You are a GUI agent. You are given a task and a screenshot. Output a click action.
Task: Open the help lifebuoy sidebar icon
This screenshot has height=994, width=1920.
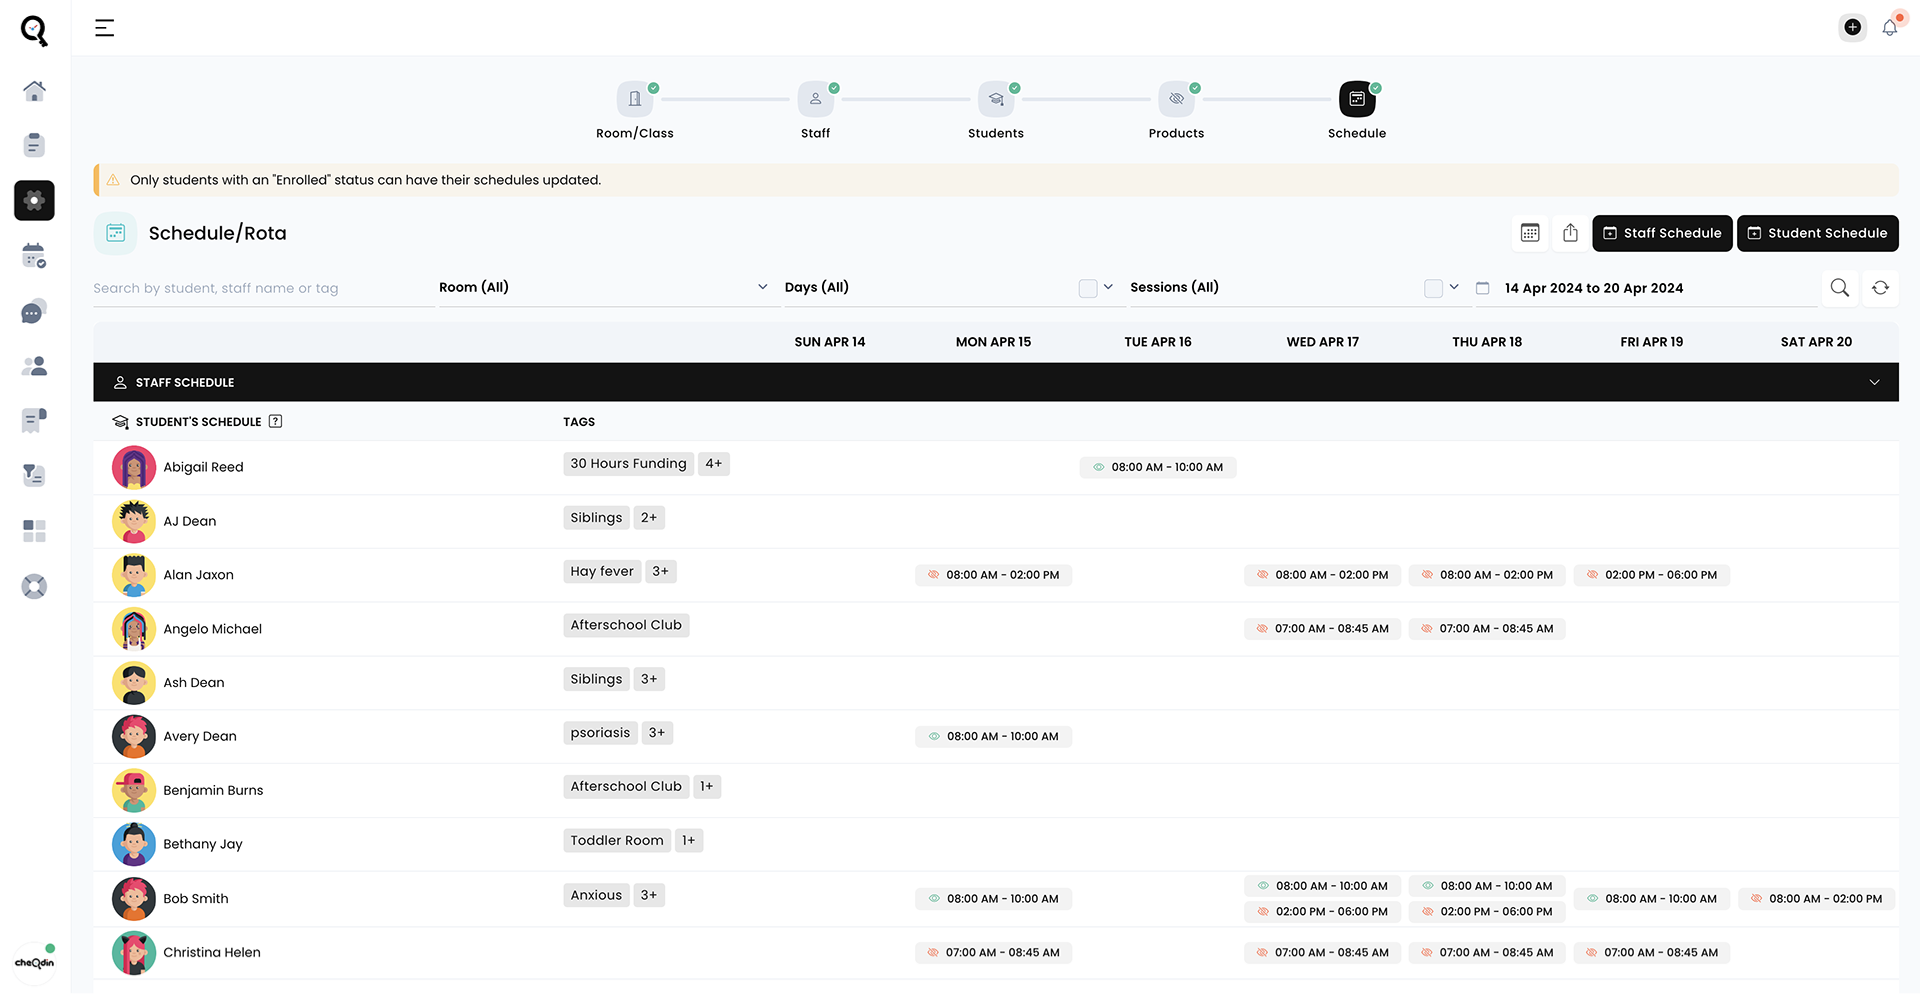(x=34, y=586)
